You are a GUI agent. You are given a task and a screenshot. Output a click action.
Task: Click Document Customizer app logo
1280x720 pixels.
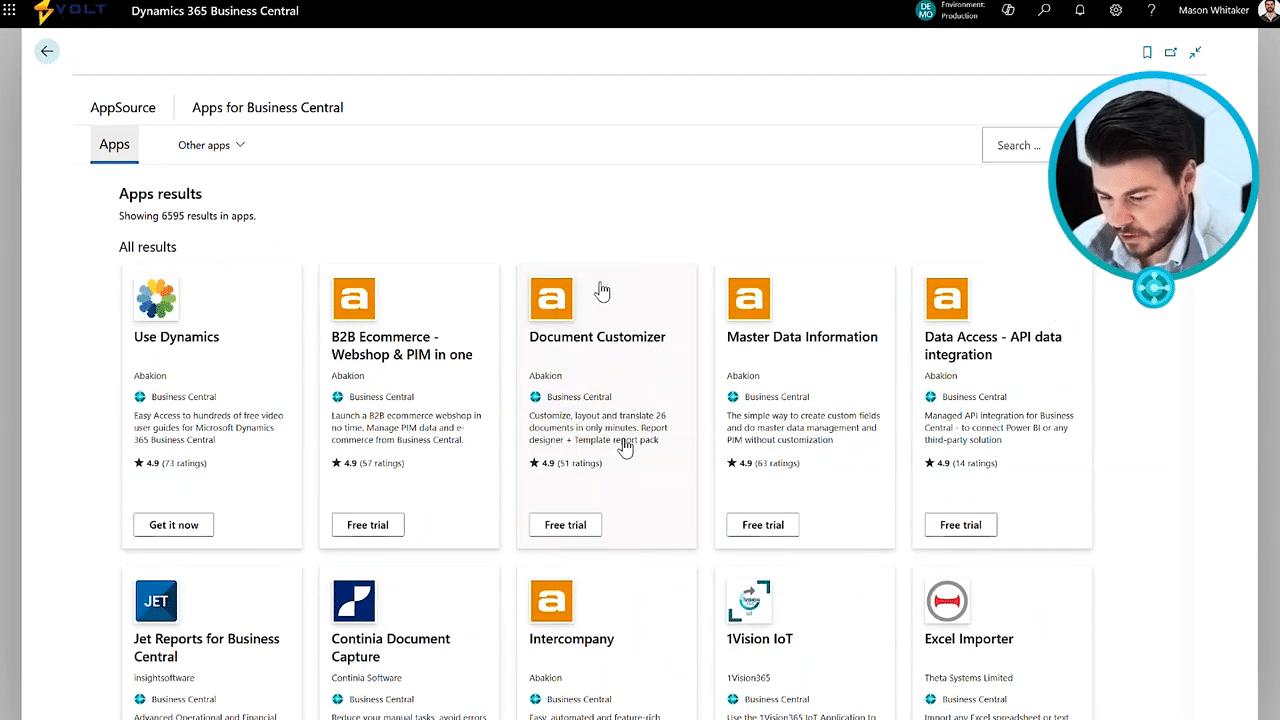pyautogui.click(x=551, y=299)
